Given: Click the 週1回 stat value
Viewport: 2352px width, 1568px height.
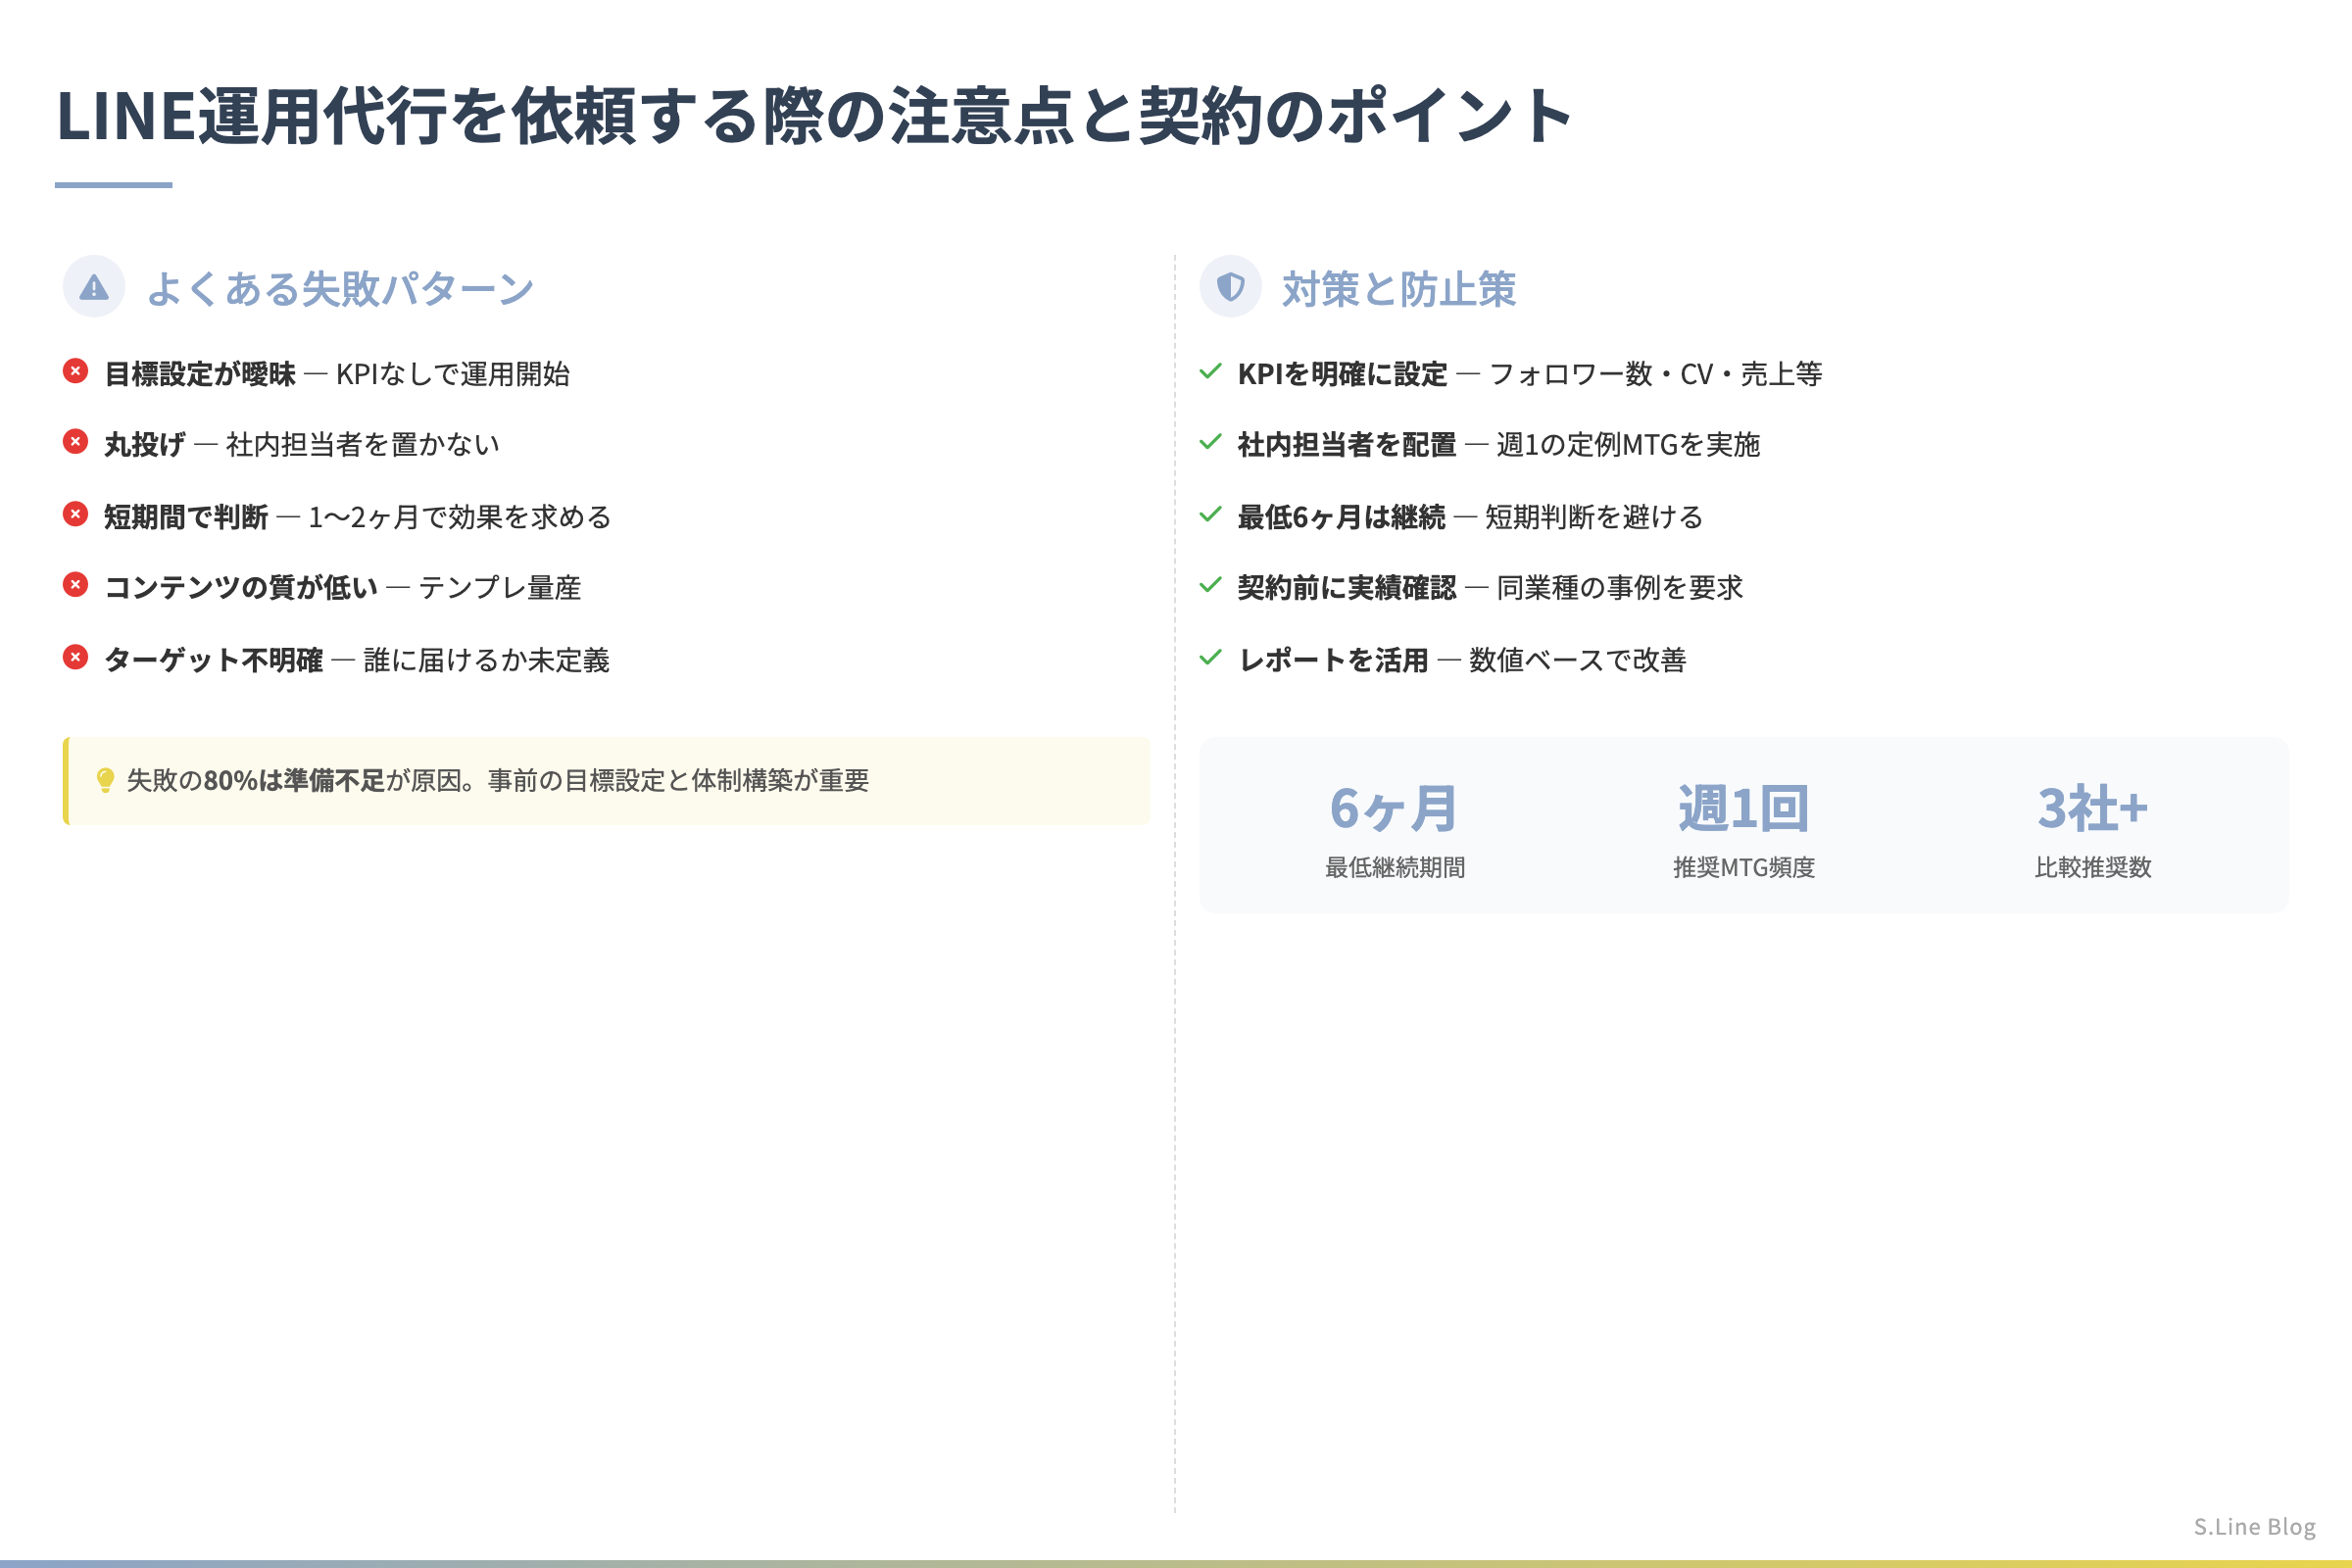Looking at the screenshot, I should (1743, 808).
